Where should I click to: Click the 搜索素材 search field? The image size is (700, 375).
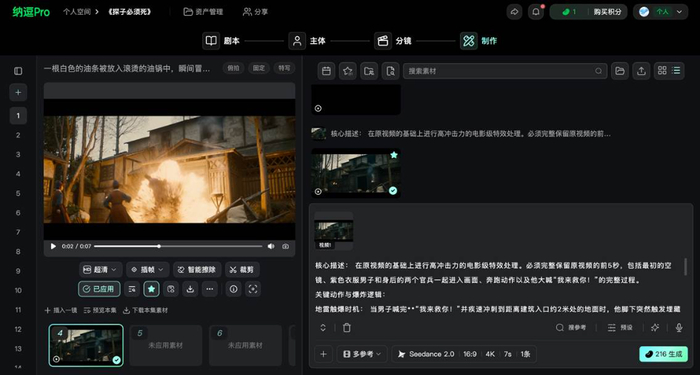pos(505,71)
